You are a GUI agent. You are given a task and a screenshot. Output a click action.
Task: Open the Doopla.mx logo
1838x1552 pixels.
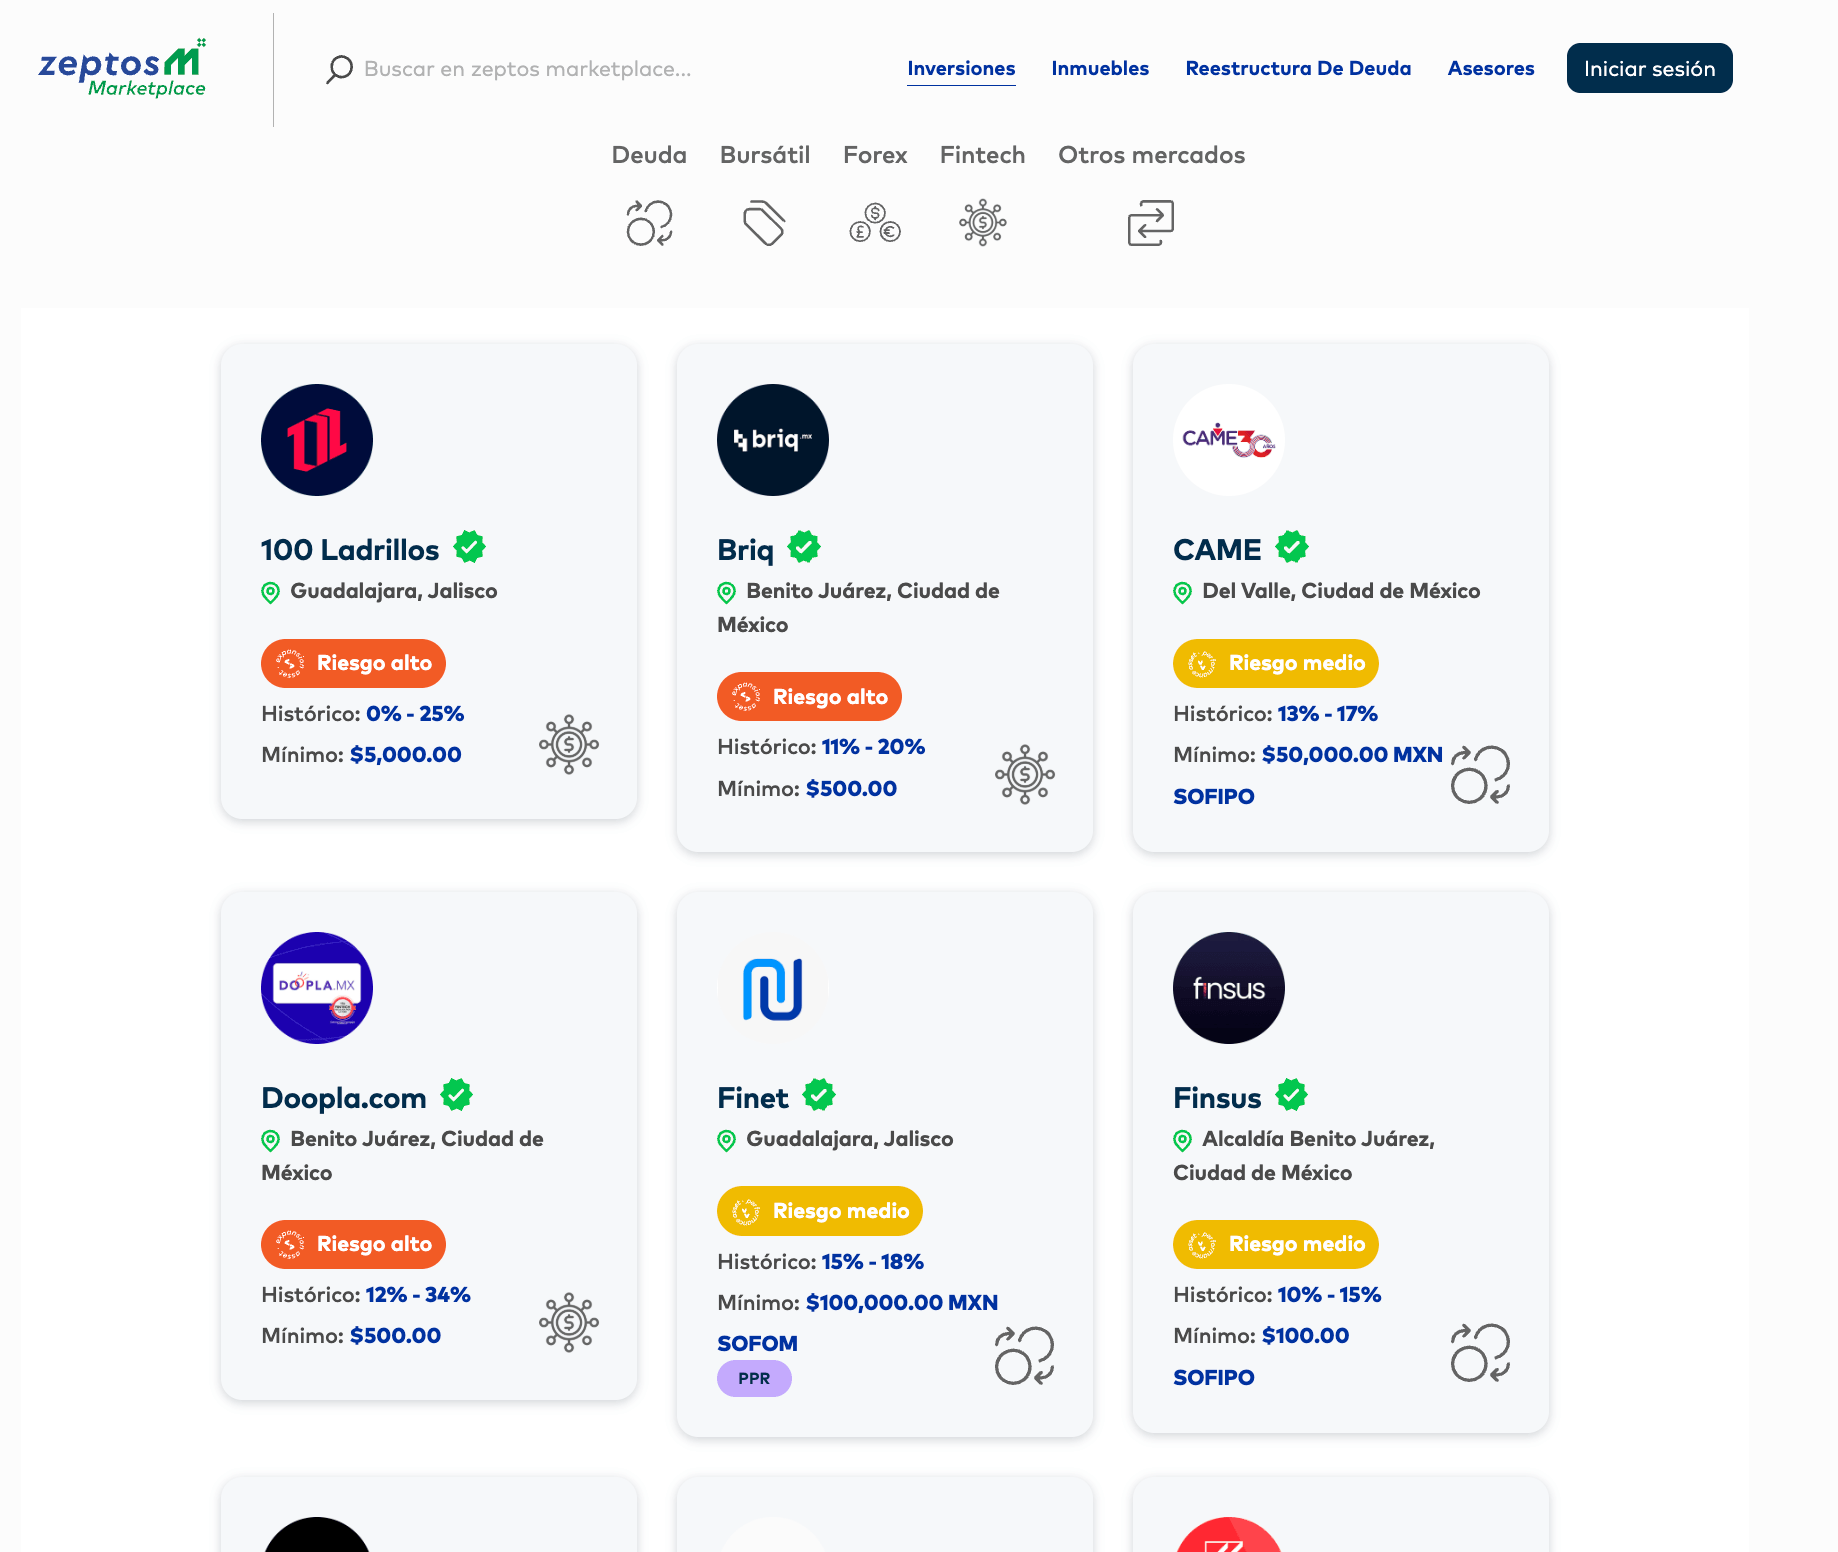tap(317, 988)
